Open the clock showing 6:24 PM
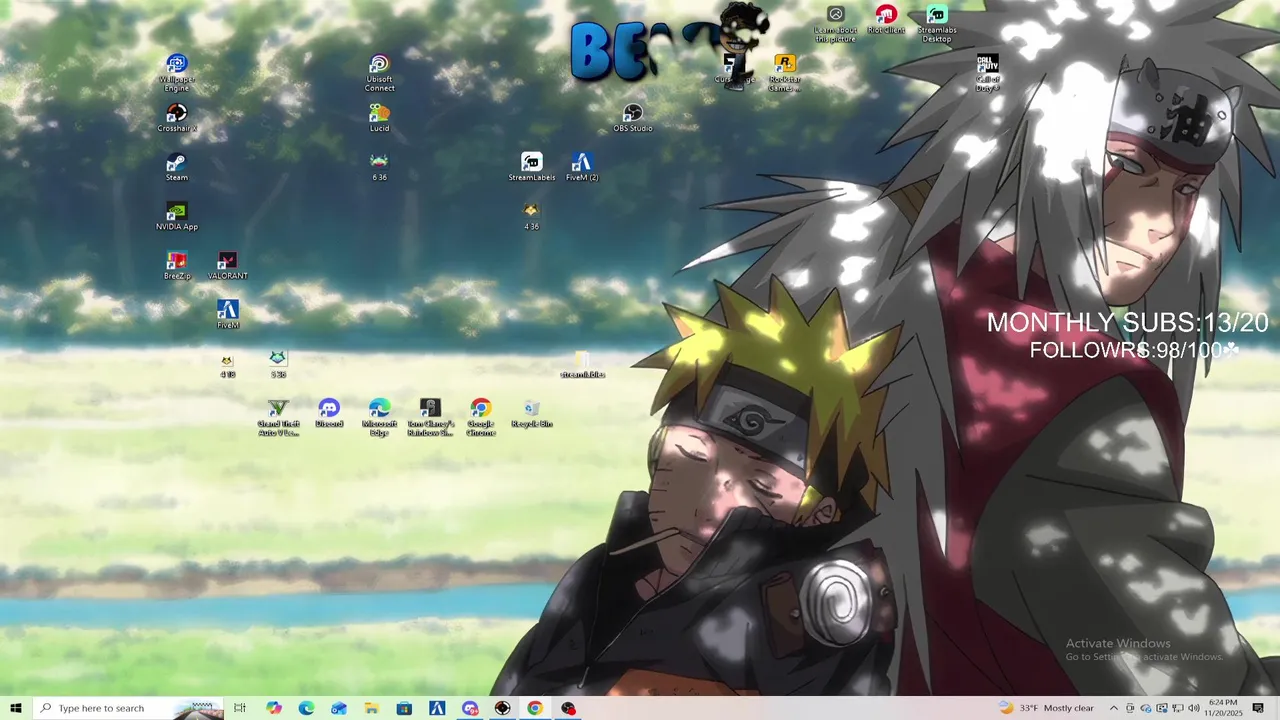 pyautogui.click(x=1222, y=708)
